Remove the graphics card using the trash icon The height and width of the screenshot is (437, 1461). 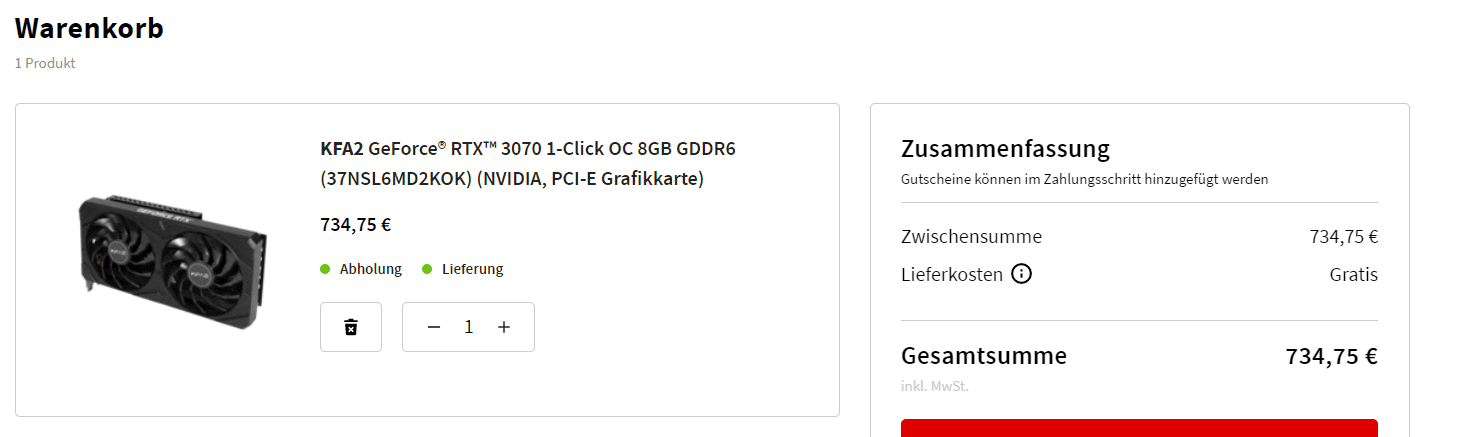351,327
